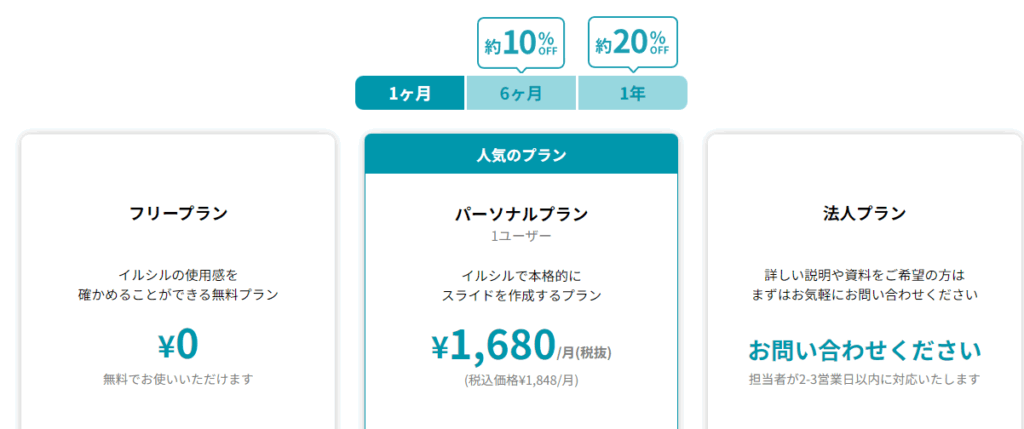This screenshot has height=429, width=1024.
Task: Select the 1ヶ月 billing period tab
Action: [x=410, y=93]
